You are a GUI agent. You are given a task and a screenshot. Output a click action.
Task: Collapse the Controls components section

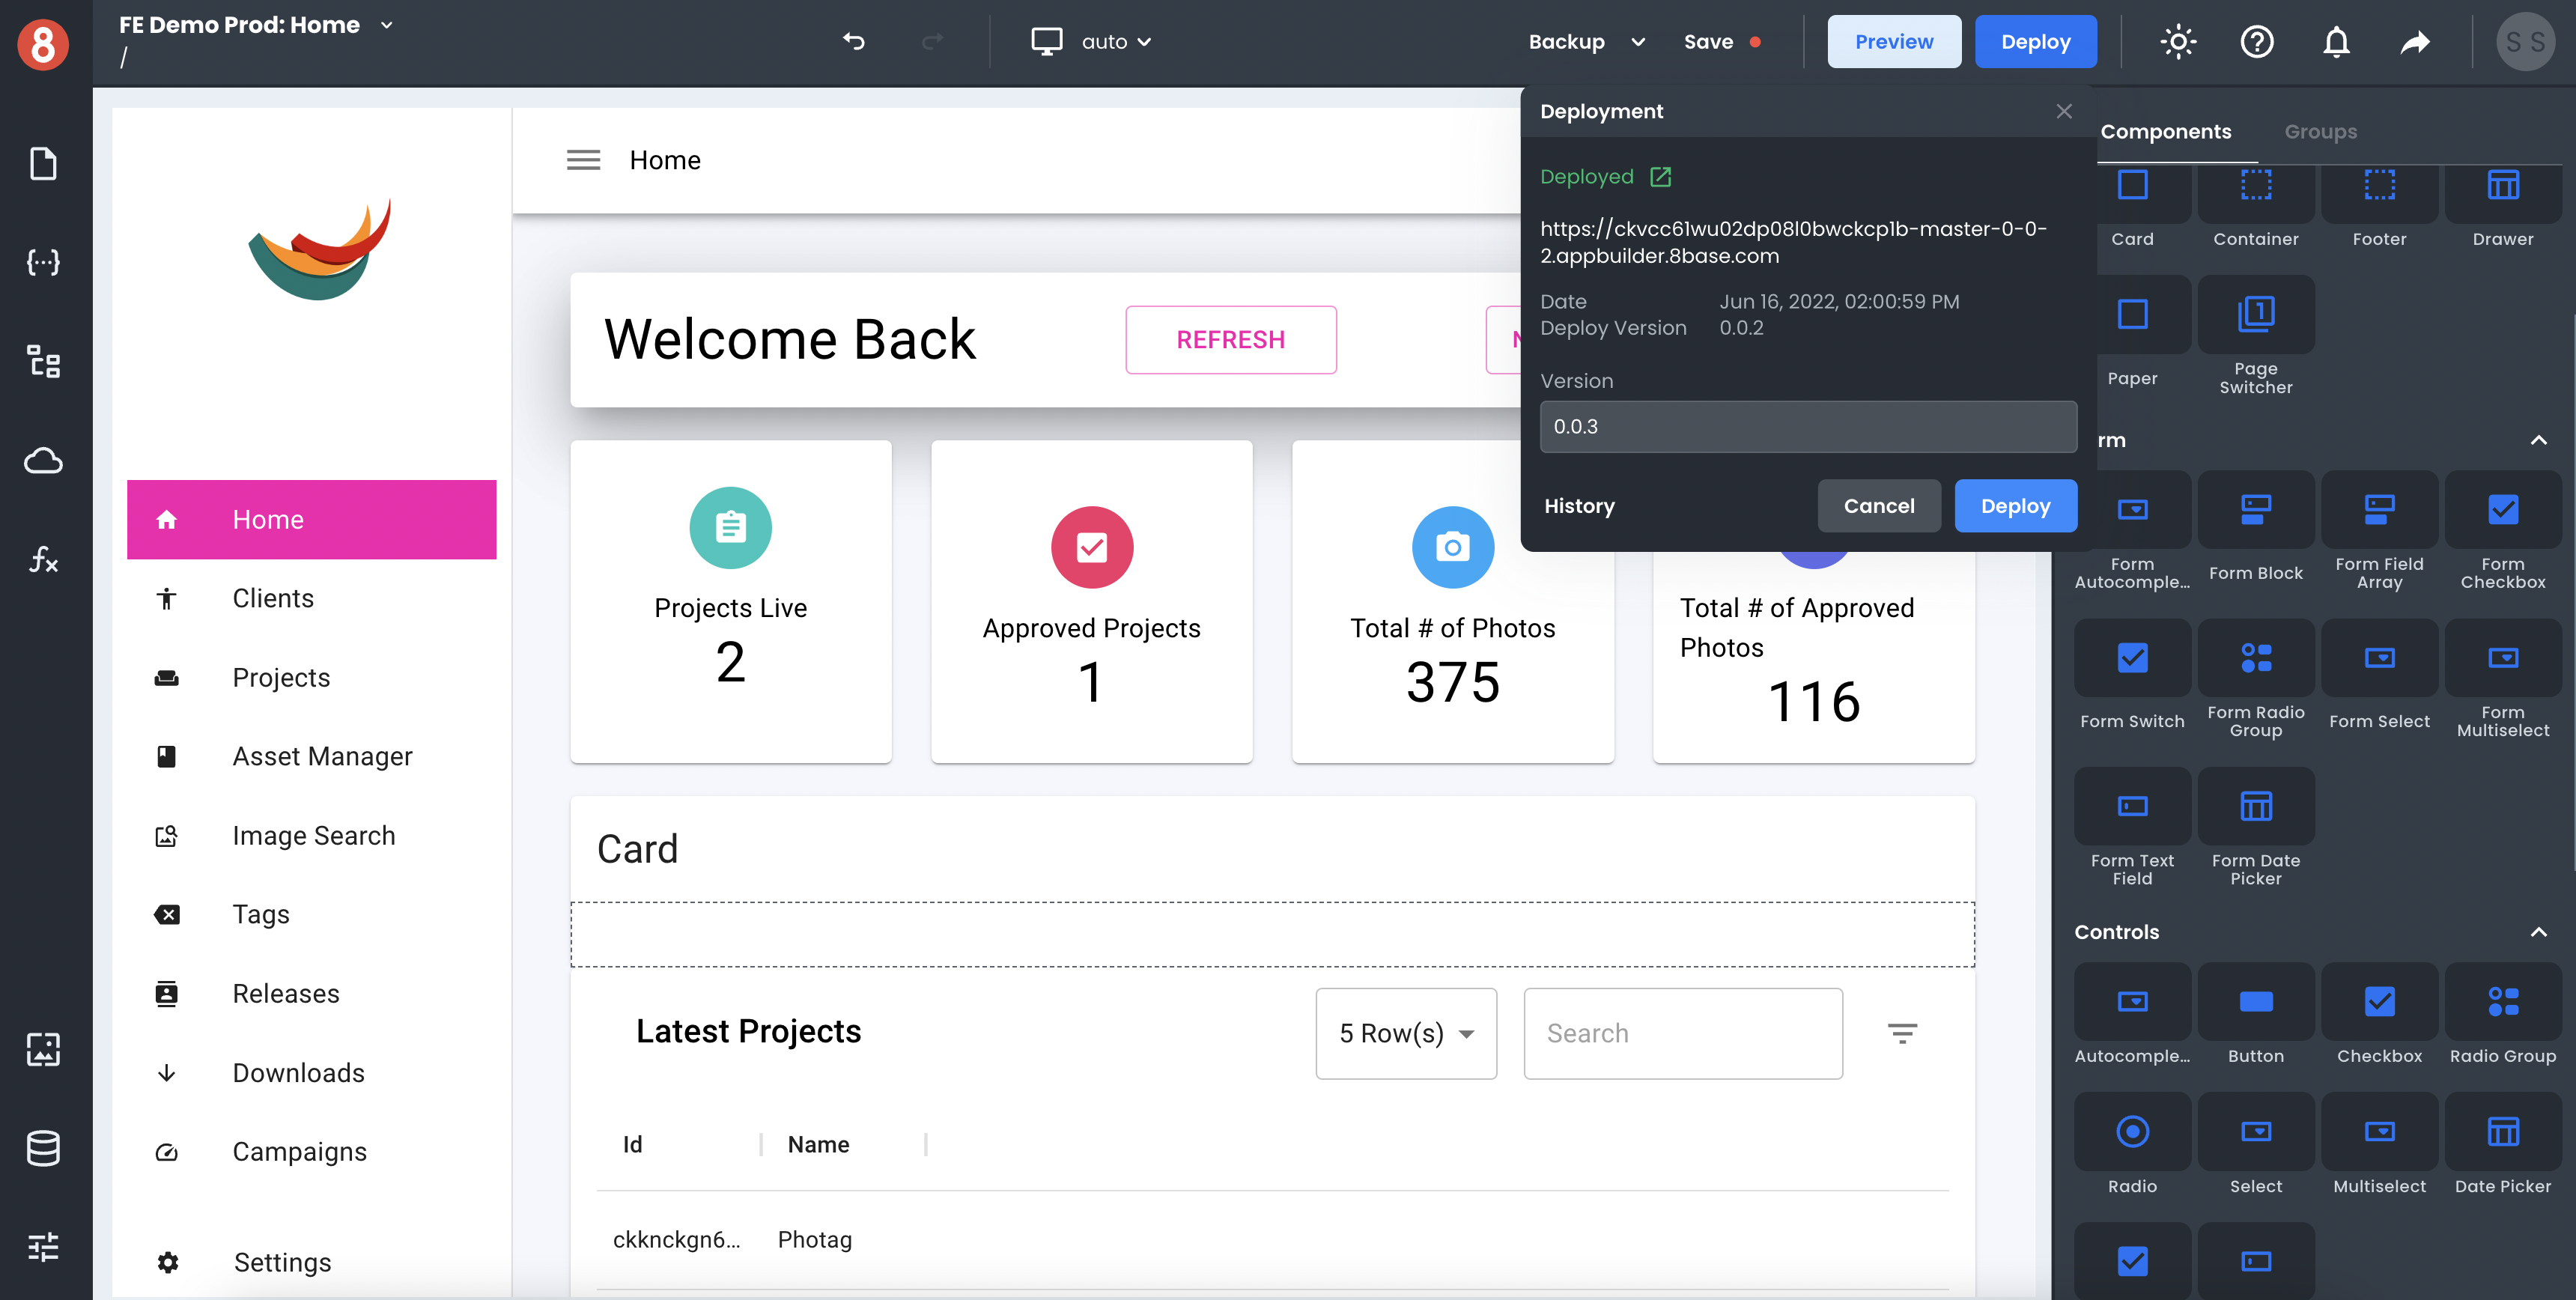pos(2538,931)
